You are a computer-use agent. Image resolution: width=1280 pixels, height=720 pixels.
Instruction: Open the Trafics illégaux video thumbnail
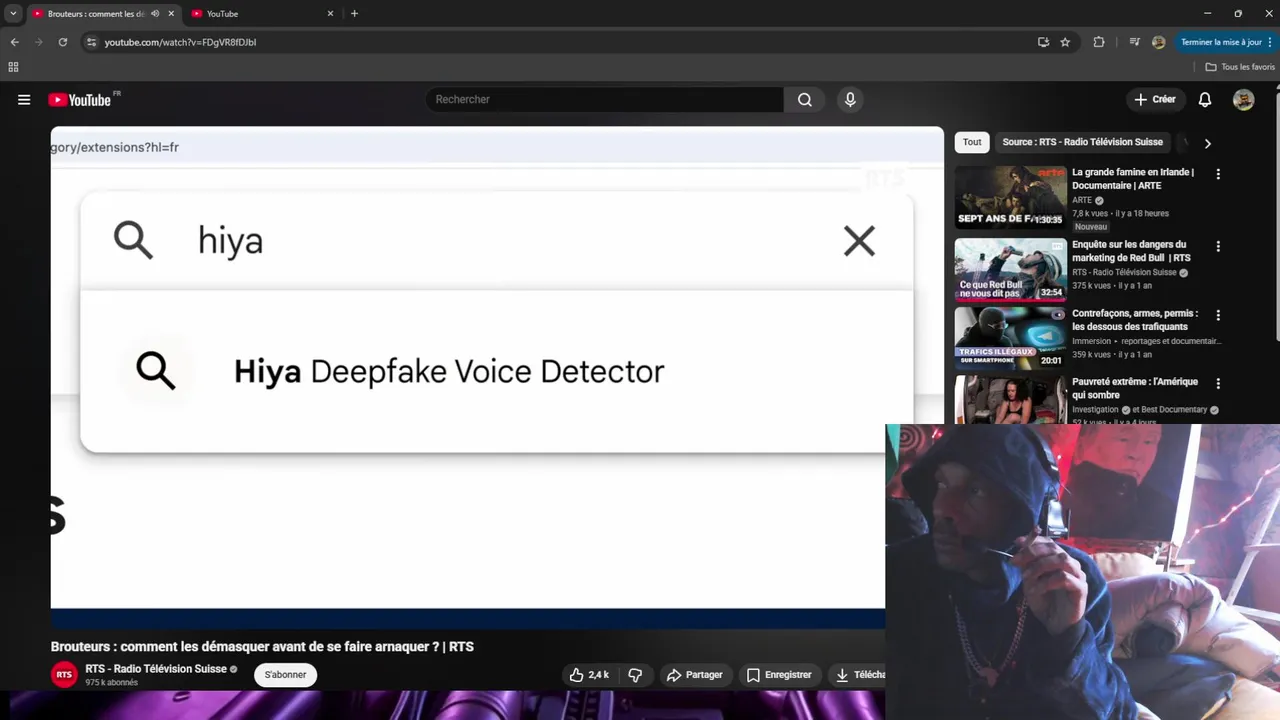(1010, 338)
